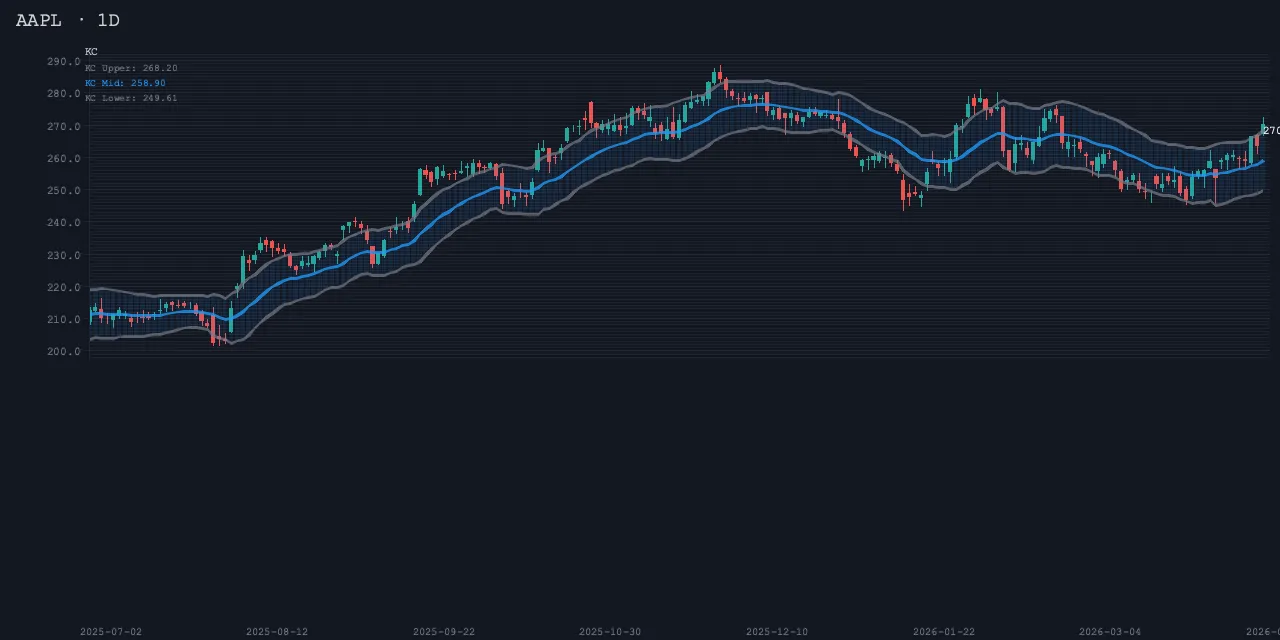Viewport: 1280px width, 640px height.
Task: Select the 2025-07-02 date on time axis
Action: click(x=111, y=632)
